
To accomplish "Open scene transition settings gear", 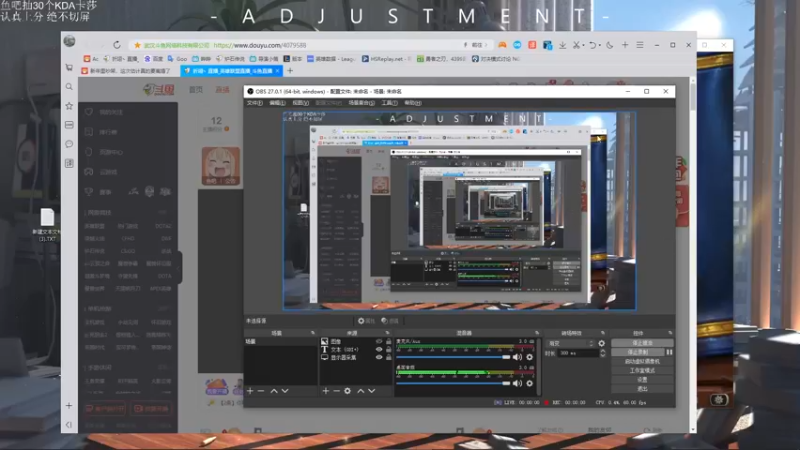I will tap(602, 343).
